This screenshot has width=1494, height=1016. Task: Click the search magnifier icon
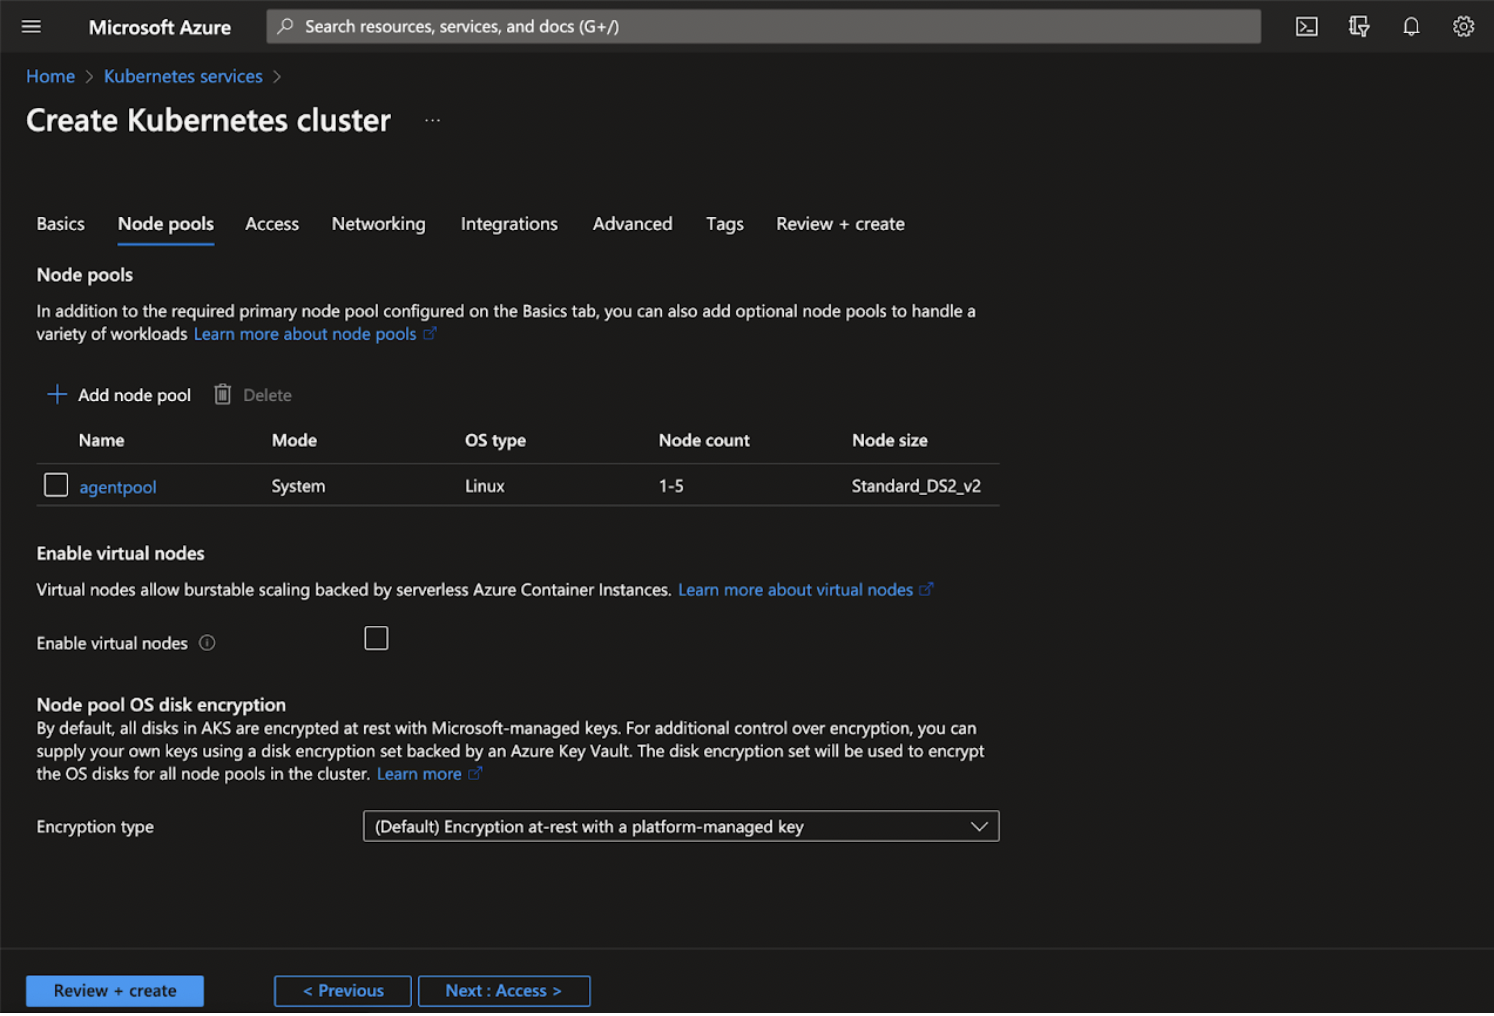coord(285,26)
